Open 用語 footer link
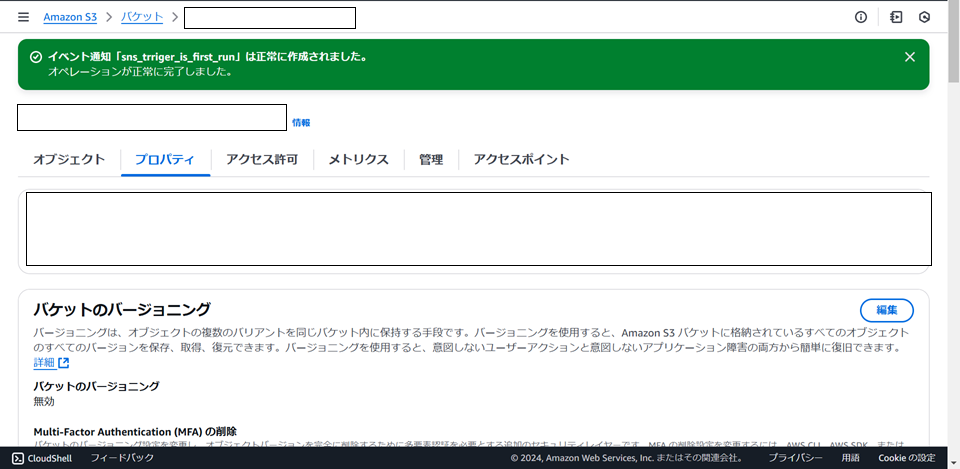Screen dimensions: 960x469 click(850, 458)
